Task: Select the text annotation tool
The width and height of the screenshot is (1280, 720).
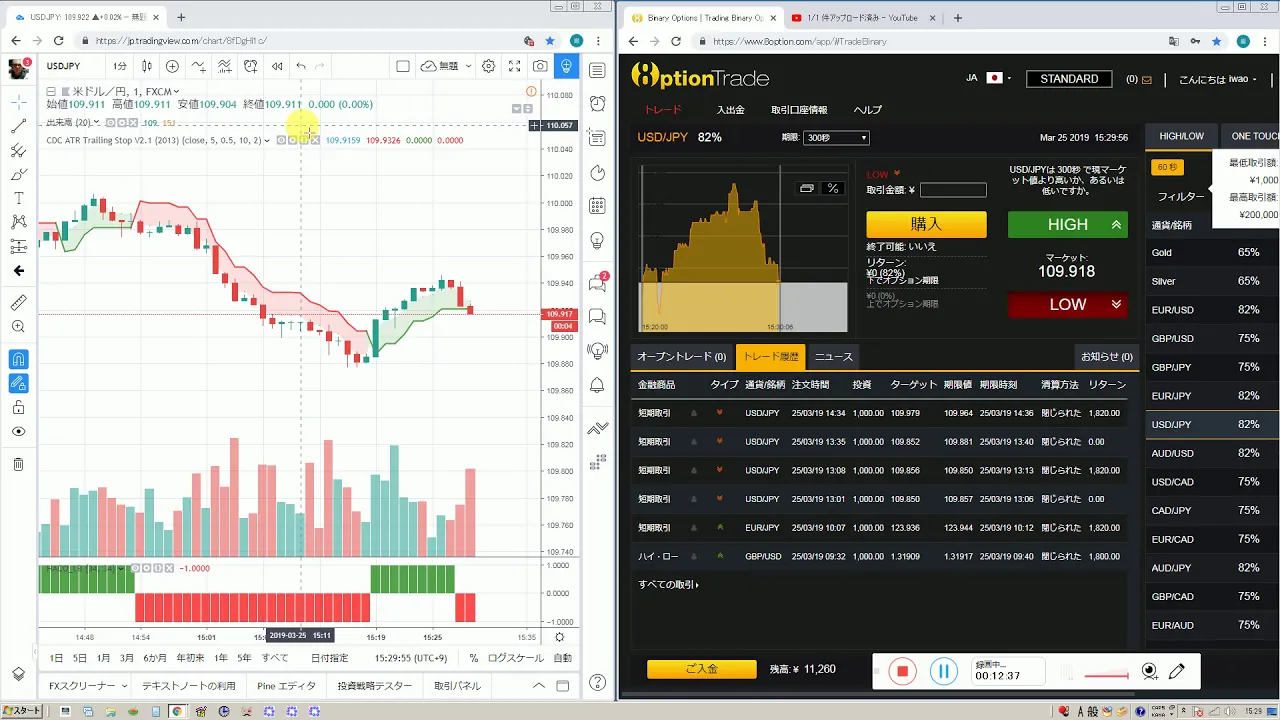Action: tap(18, 199)
